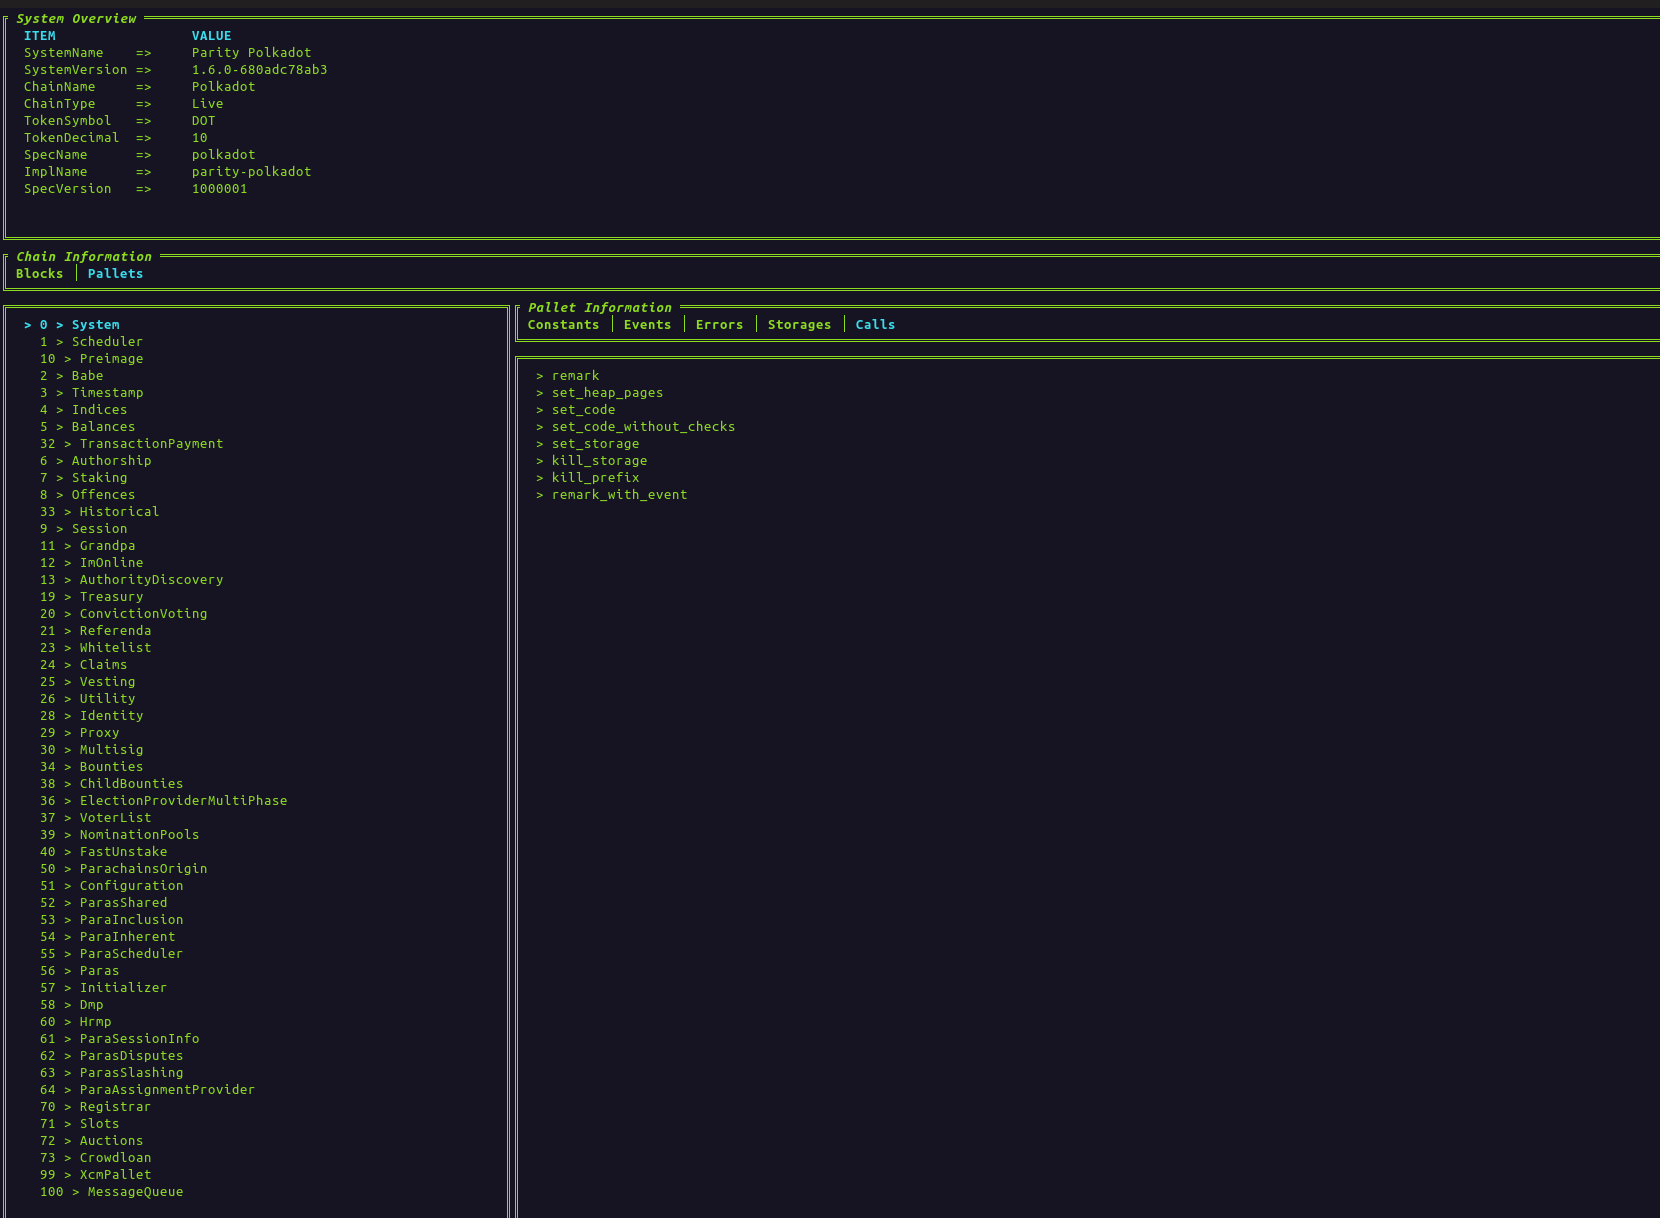Select the Claims pallet
This screenshot has width=1660, height=1218.
pos(83,665)
